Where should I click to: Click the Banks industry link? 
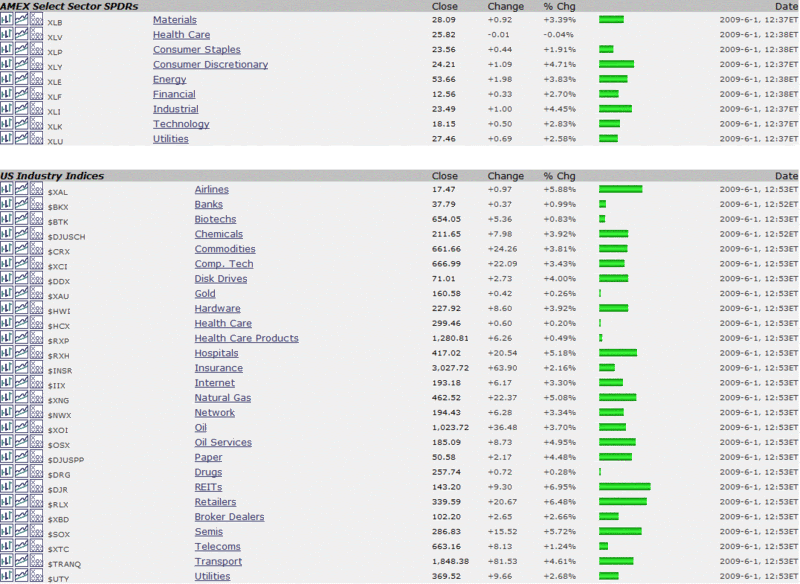pos(208,204)
